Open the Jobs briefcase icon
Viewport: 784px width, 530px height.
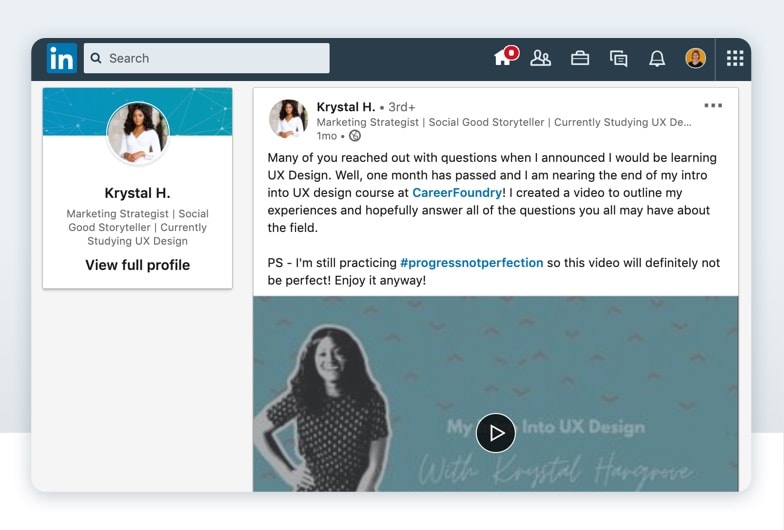click(580, 58)
